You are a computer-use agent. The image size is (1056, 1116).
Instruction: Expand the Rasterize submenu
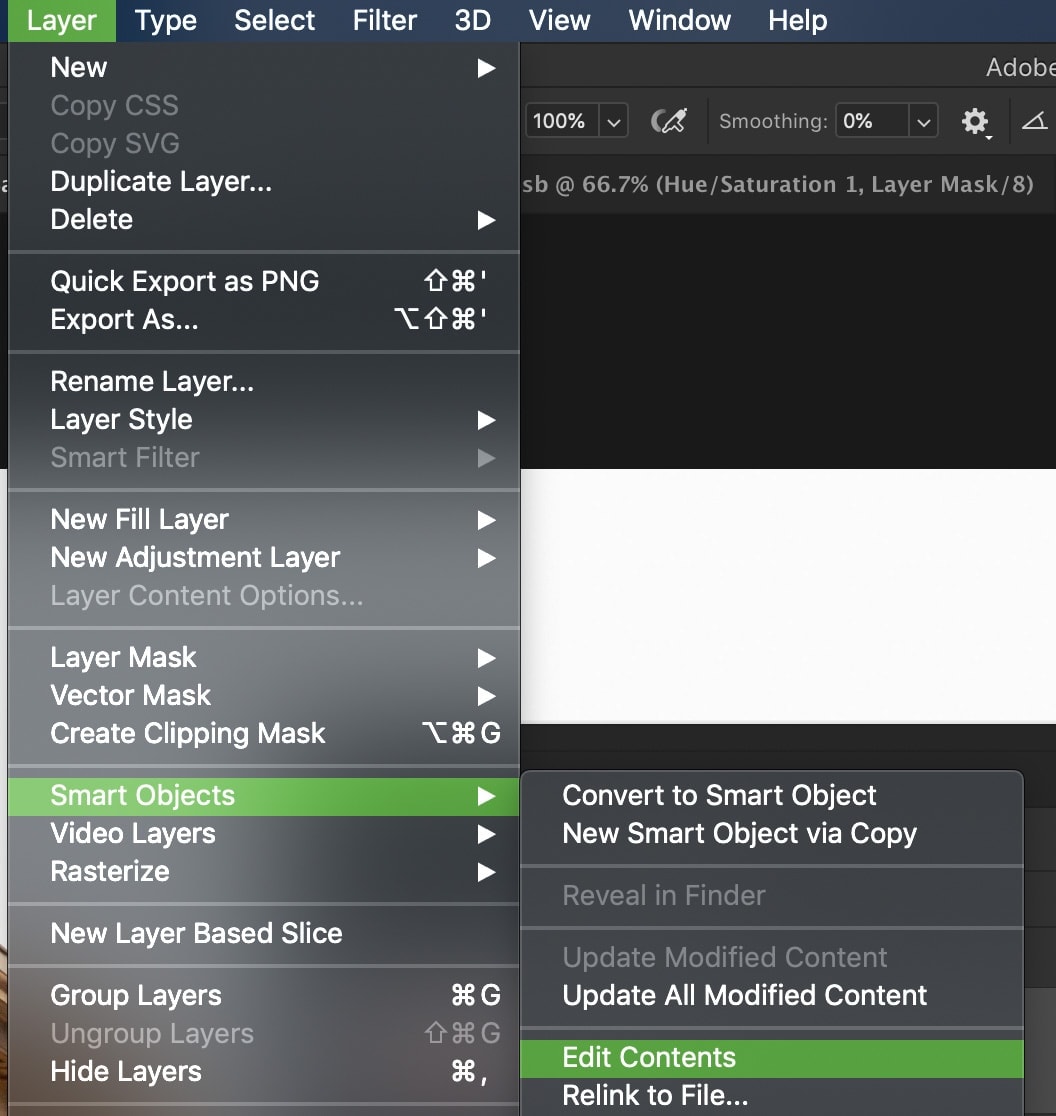(264, 872)
